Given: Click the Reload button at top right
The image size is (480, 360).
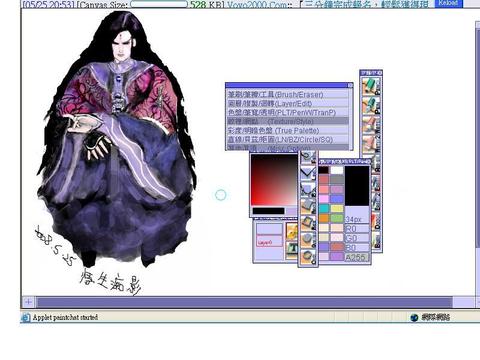Looking at the screenshot, I should [x=449, y=3].
